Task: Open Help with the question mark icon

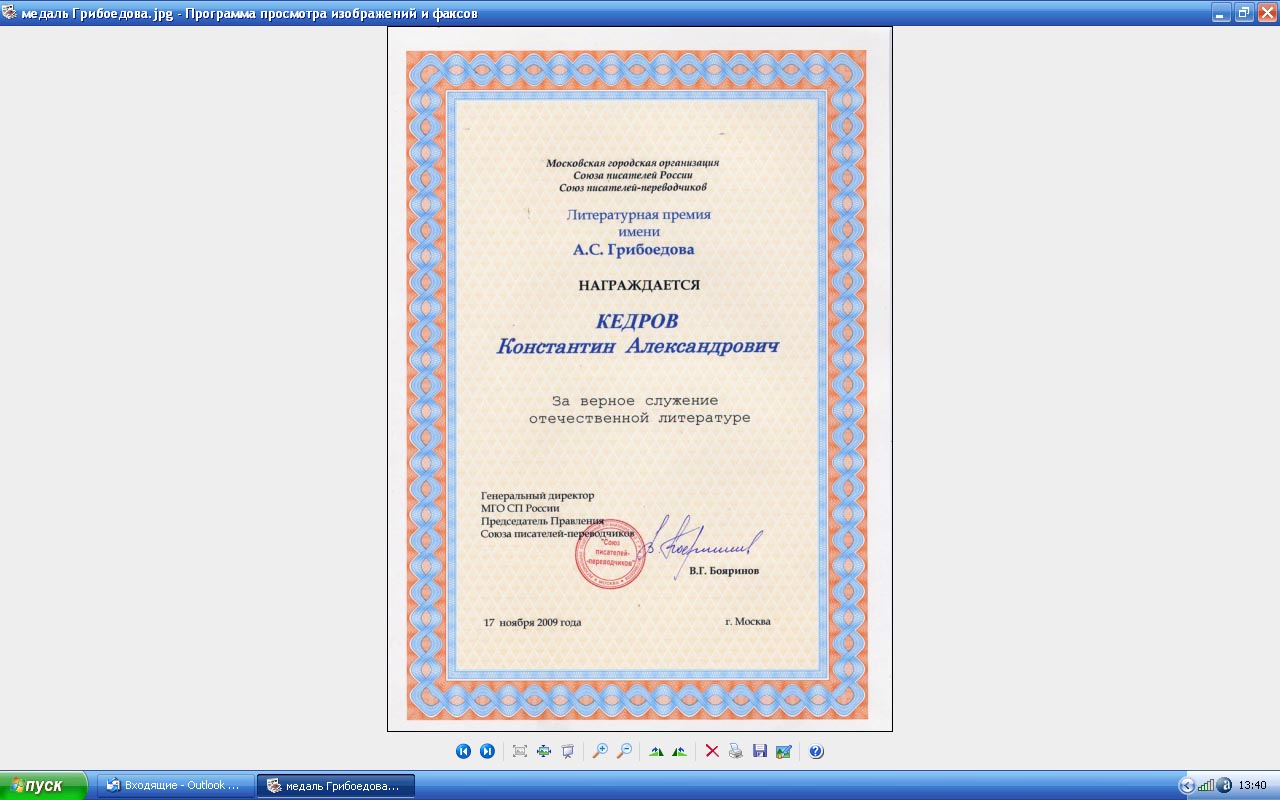Action: pyautogui.click(x=816, y=751)
